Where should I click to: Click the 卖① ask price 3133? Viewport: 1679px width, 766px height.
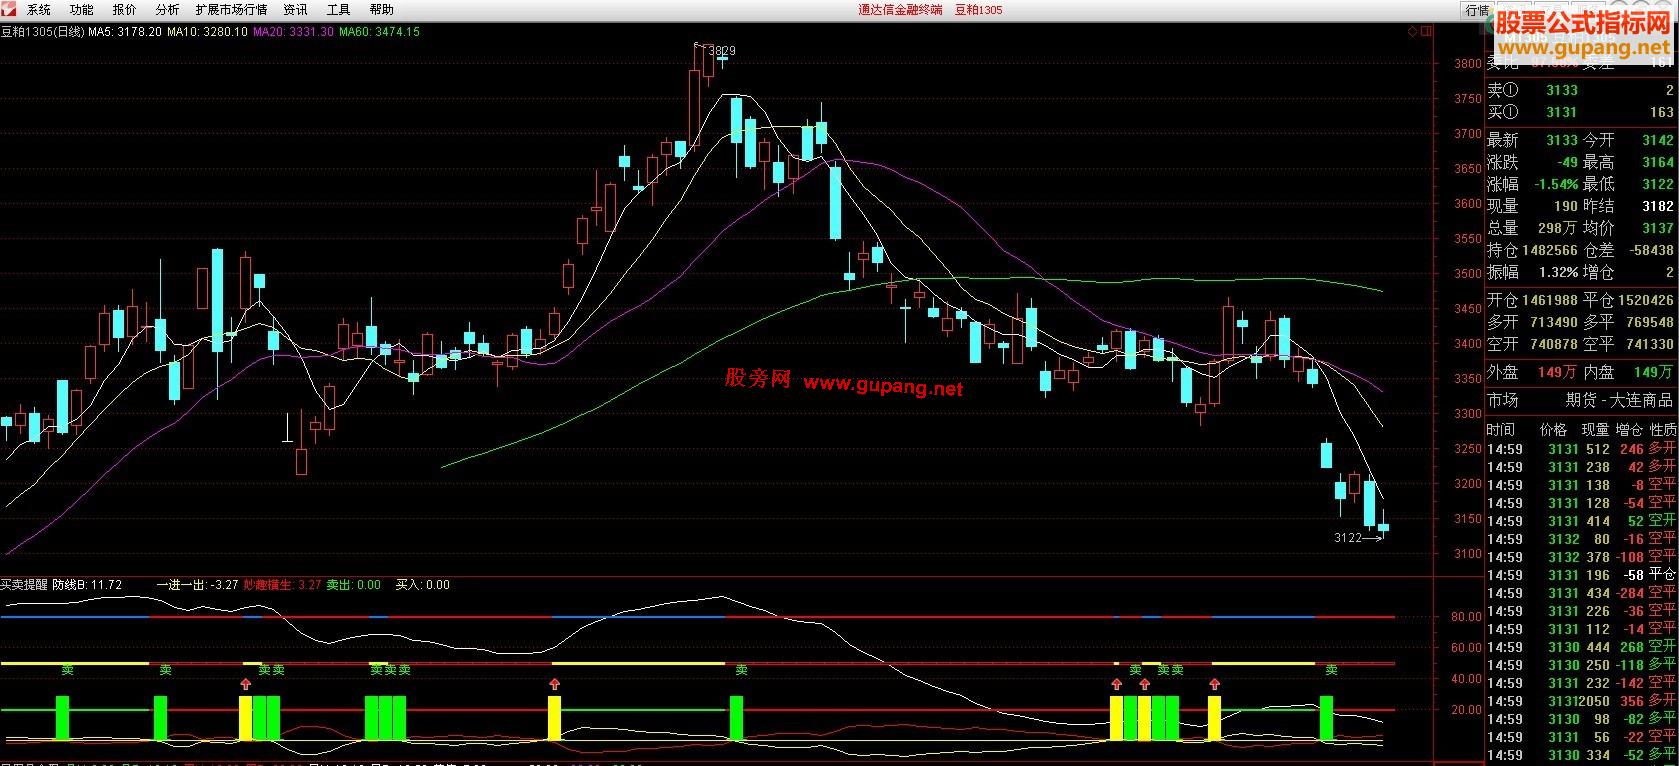click(x=1562, y=90)
